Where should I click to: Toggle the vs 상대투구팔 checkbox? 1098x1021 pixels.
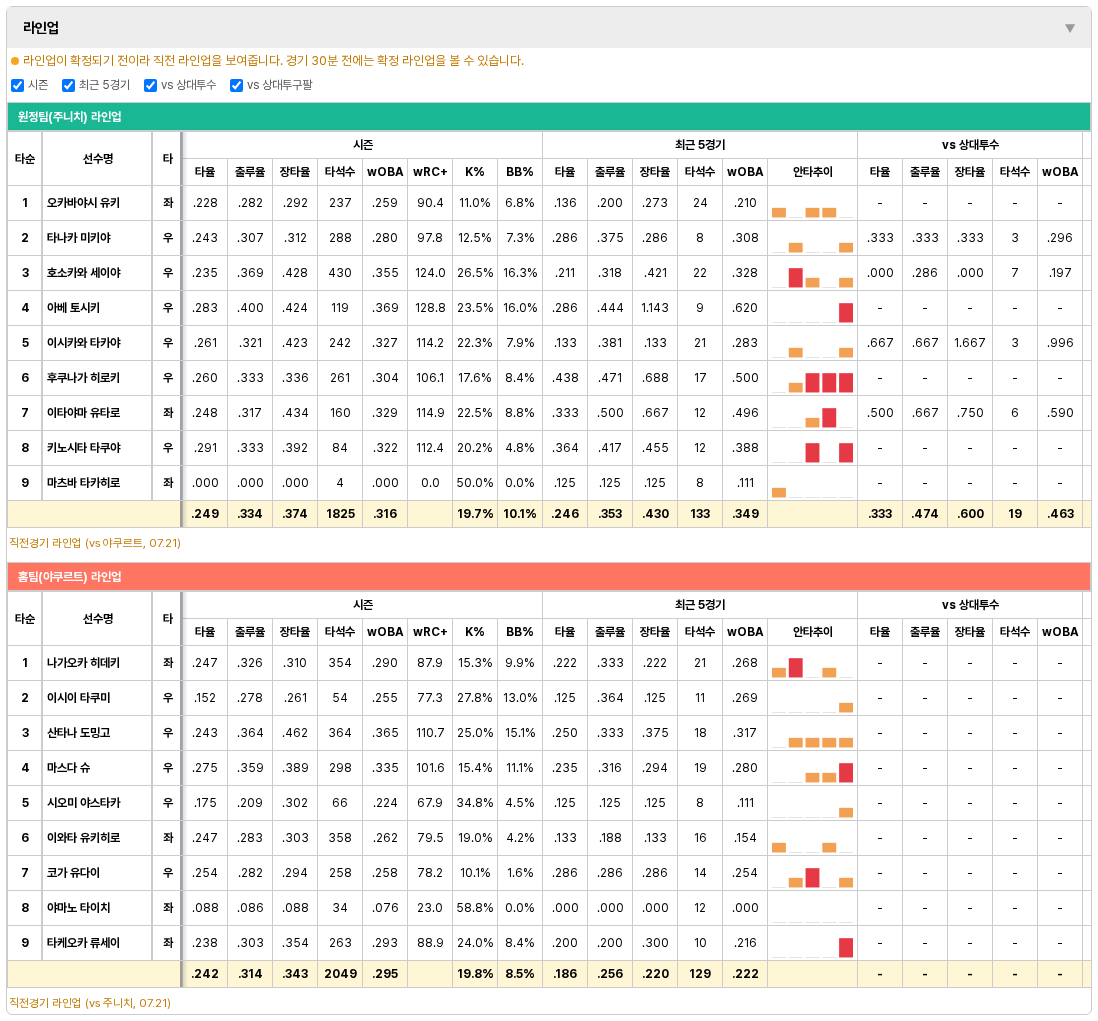point(236,85)
